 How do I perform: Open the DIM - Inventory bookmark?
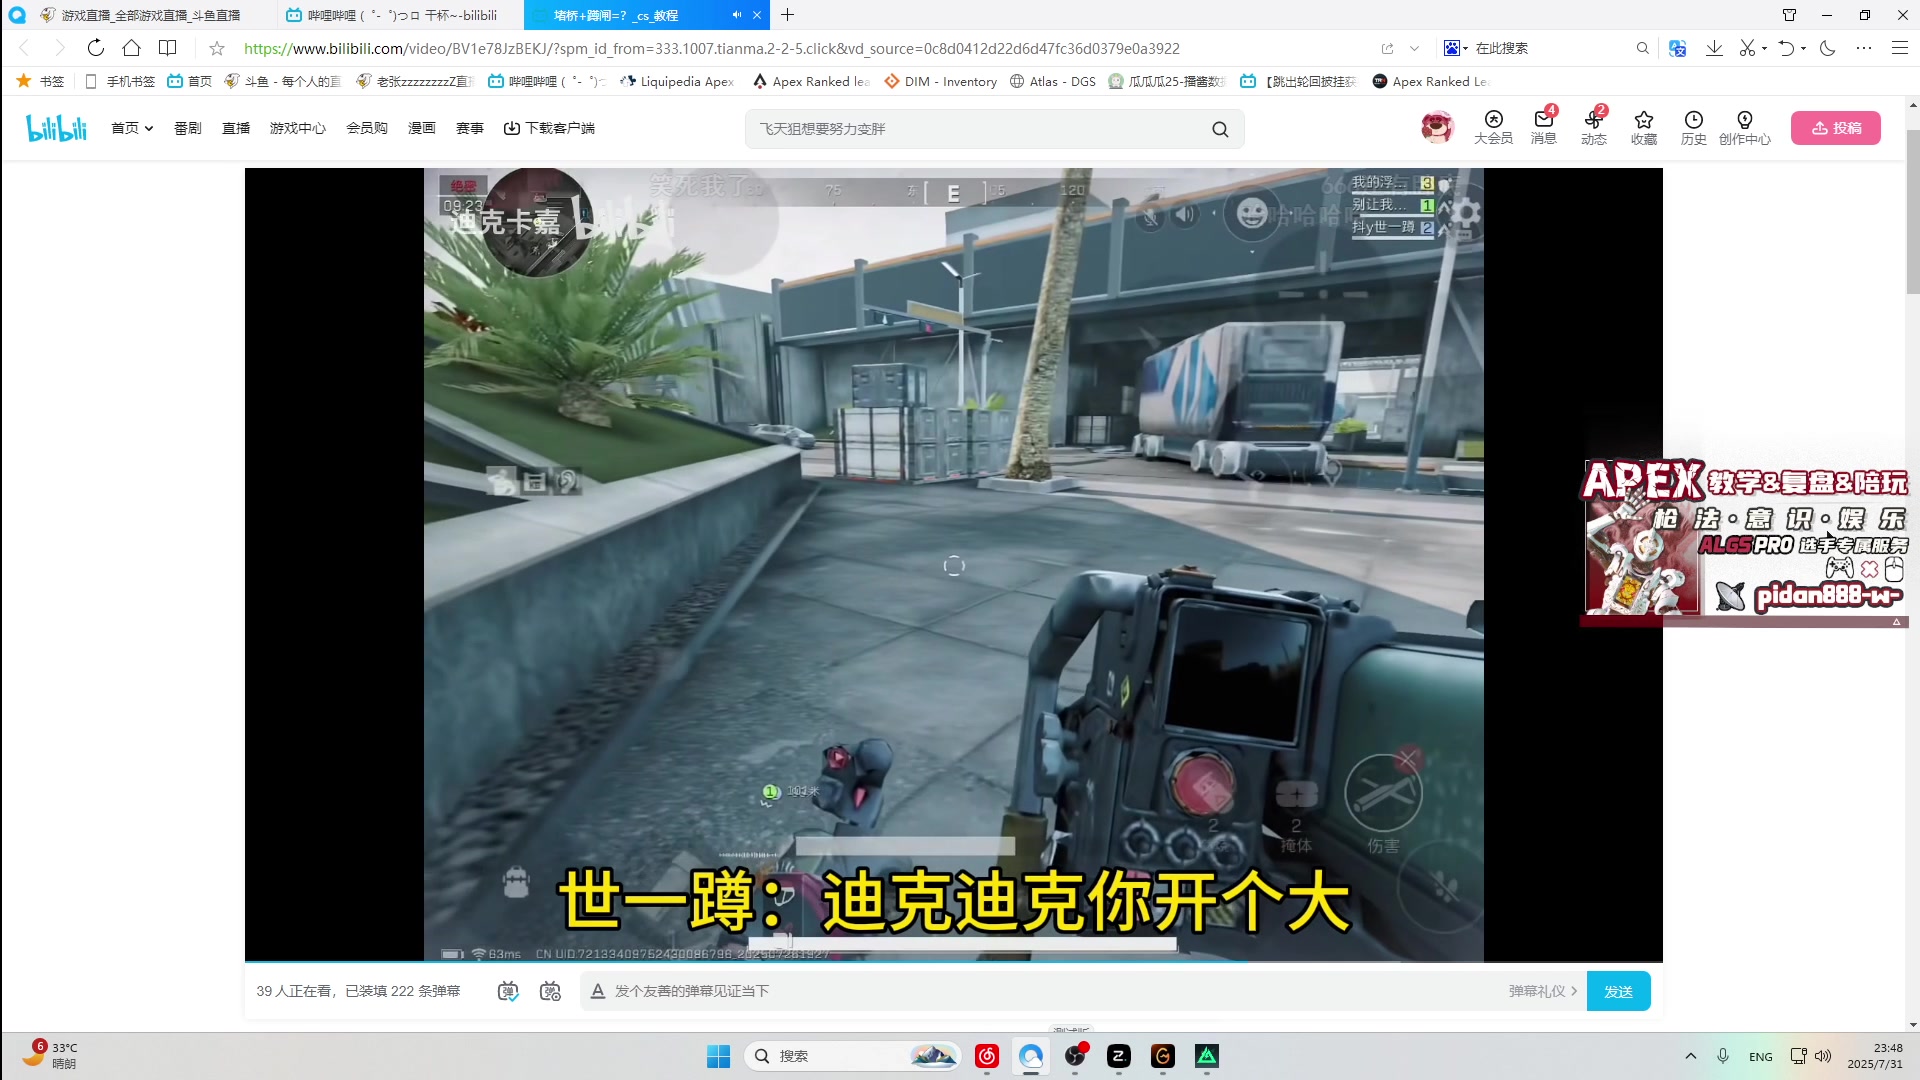click(940, 81)
